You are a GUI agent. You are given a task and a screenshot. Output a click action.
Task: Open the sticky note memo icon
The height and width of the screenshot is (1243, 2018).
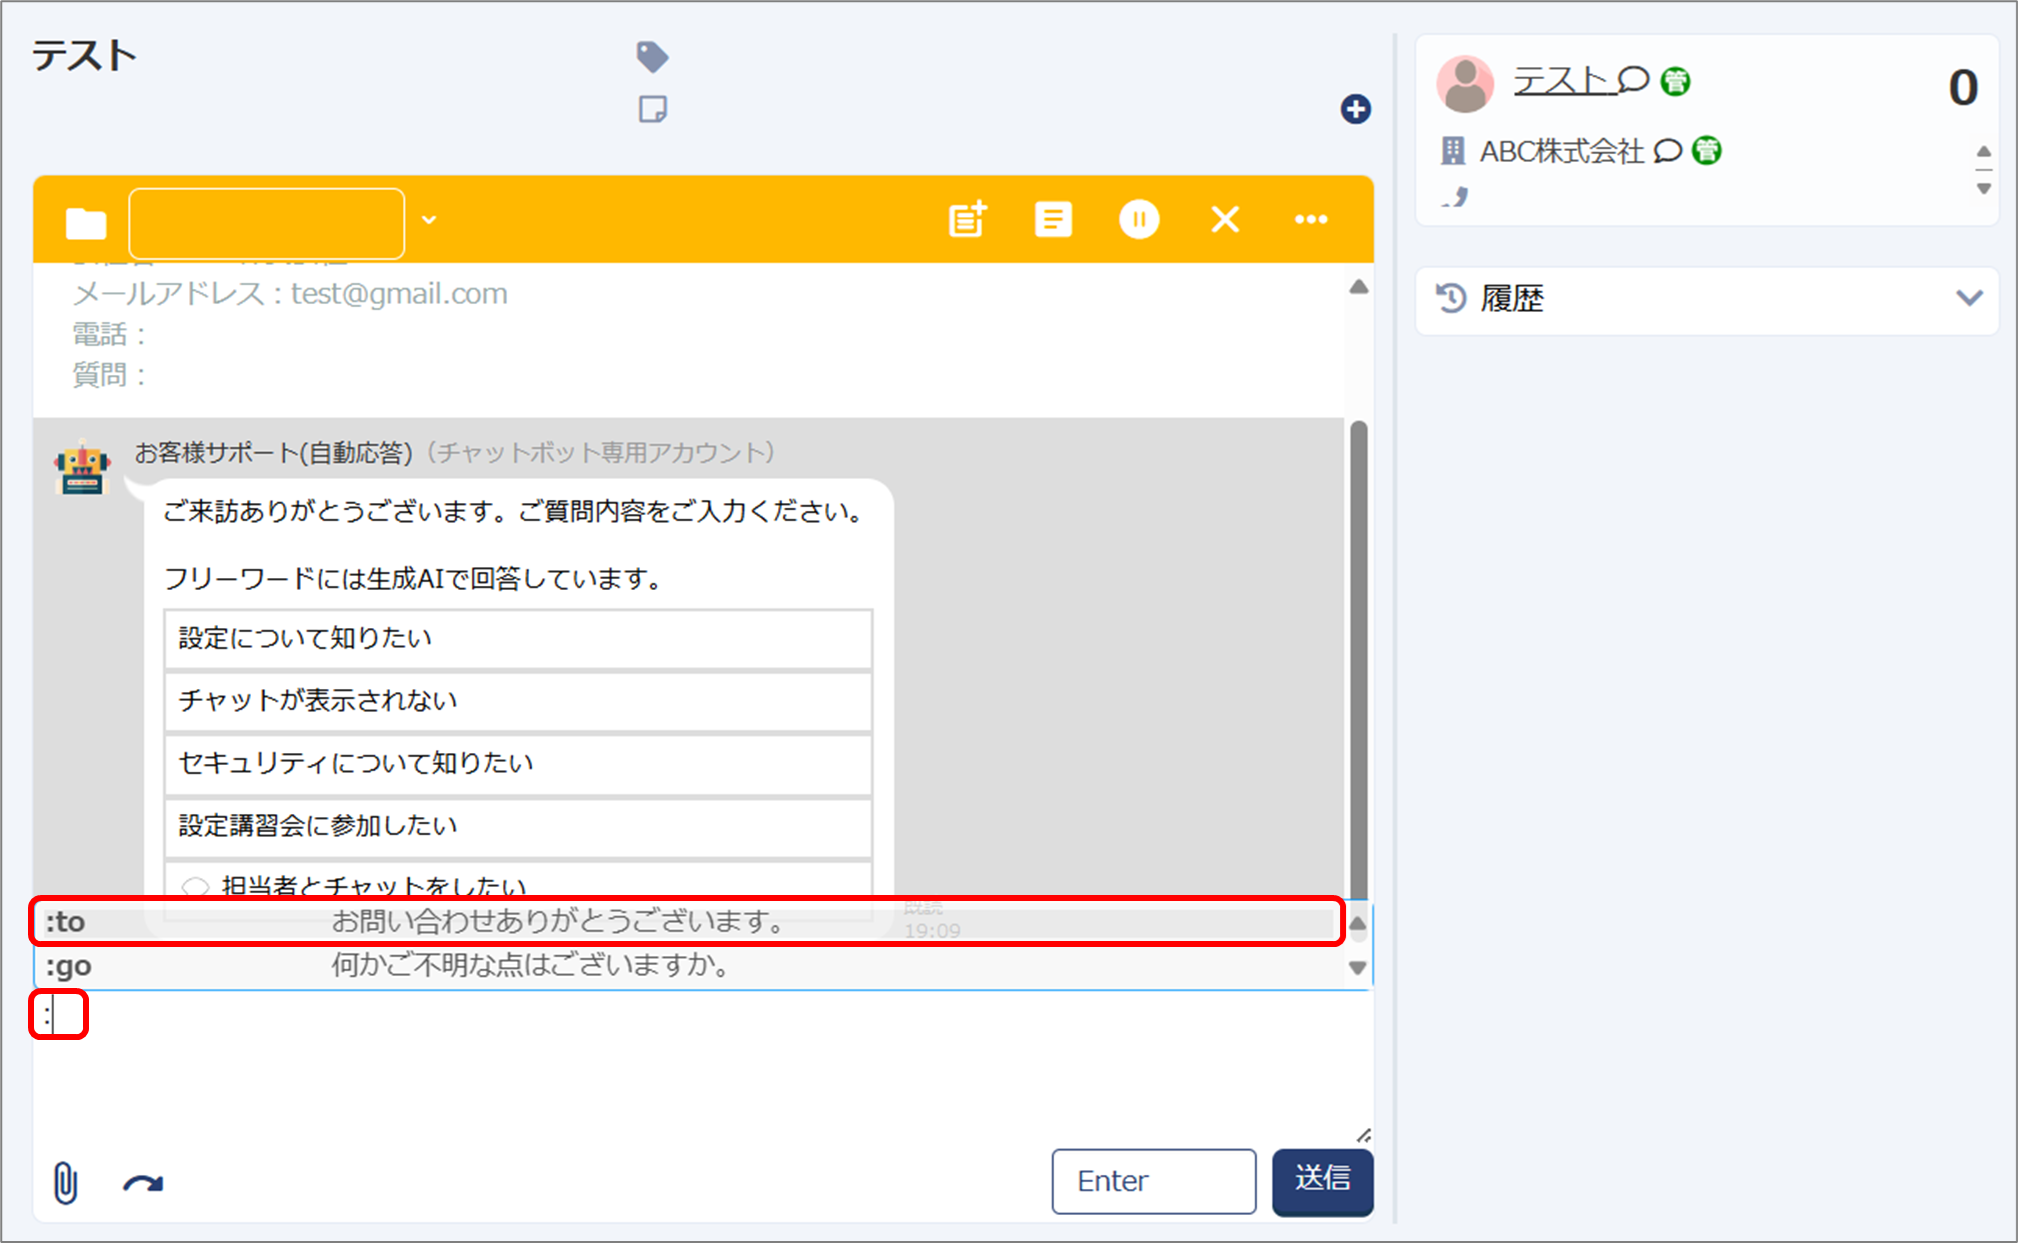coord(653,109)
